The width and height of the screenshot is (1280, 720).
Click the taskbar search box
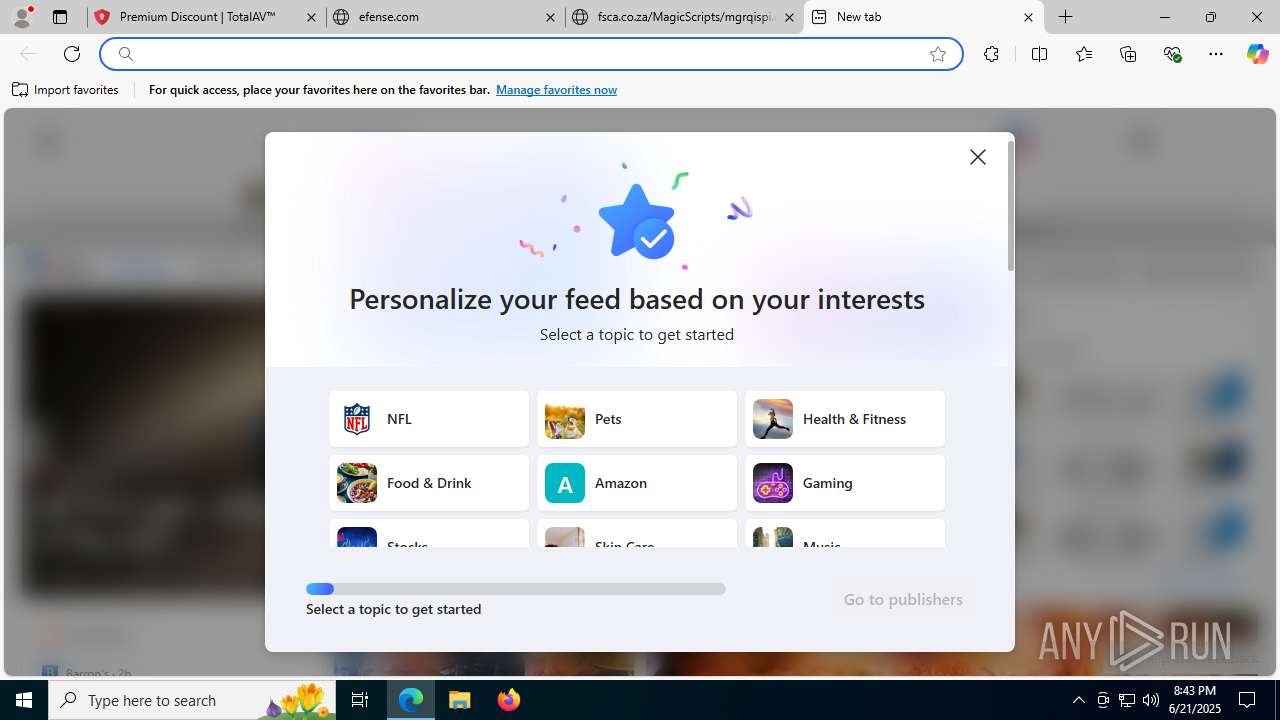pos(192,700)
